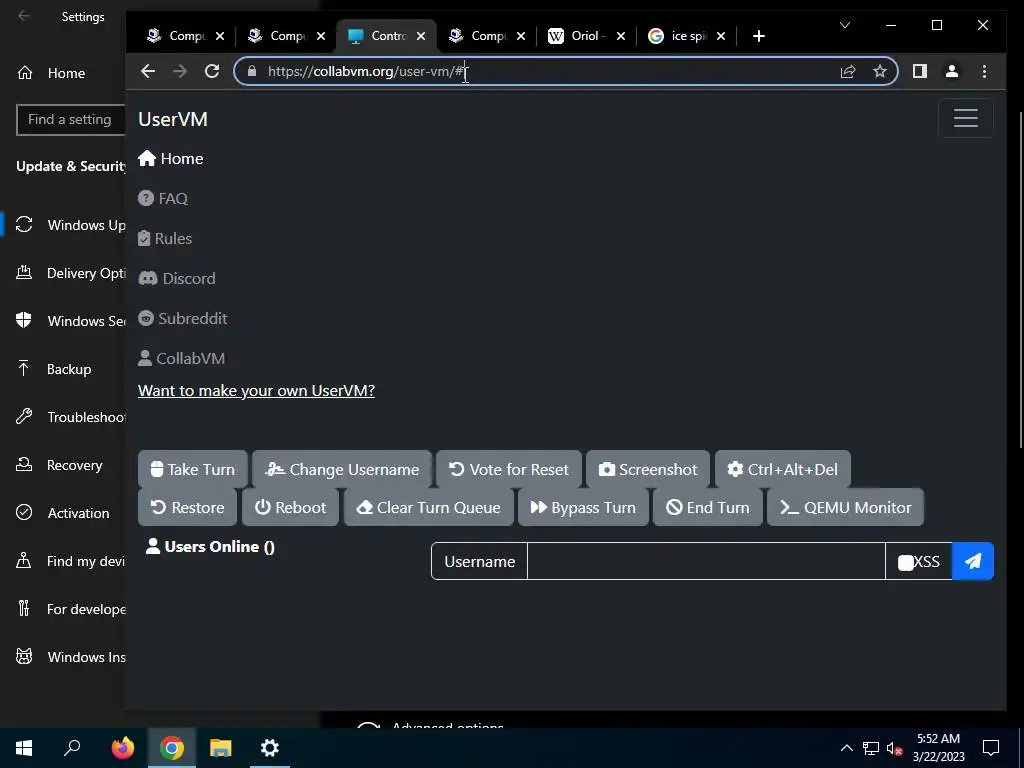Select Recovery in Settings sidebar
The image size is (1024, 768).
point(59,465)
